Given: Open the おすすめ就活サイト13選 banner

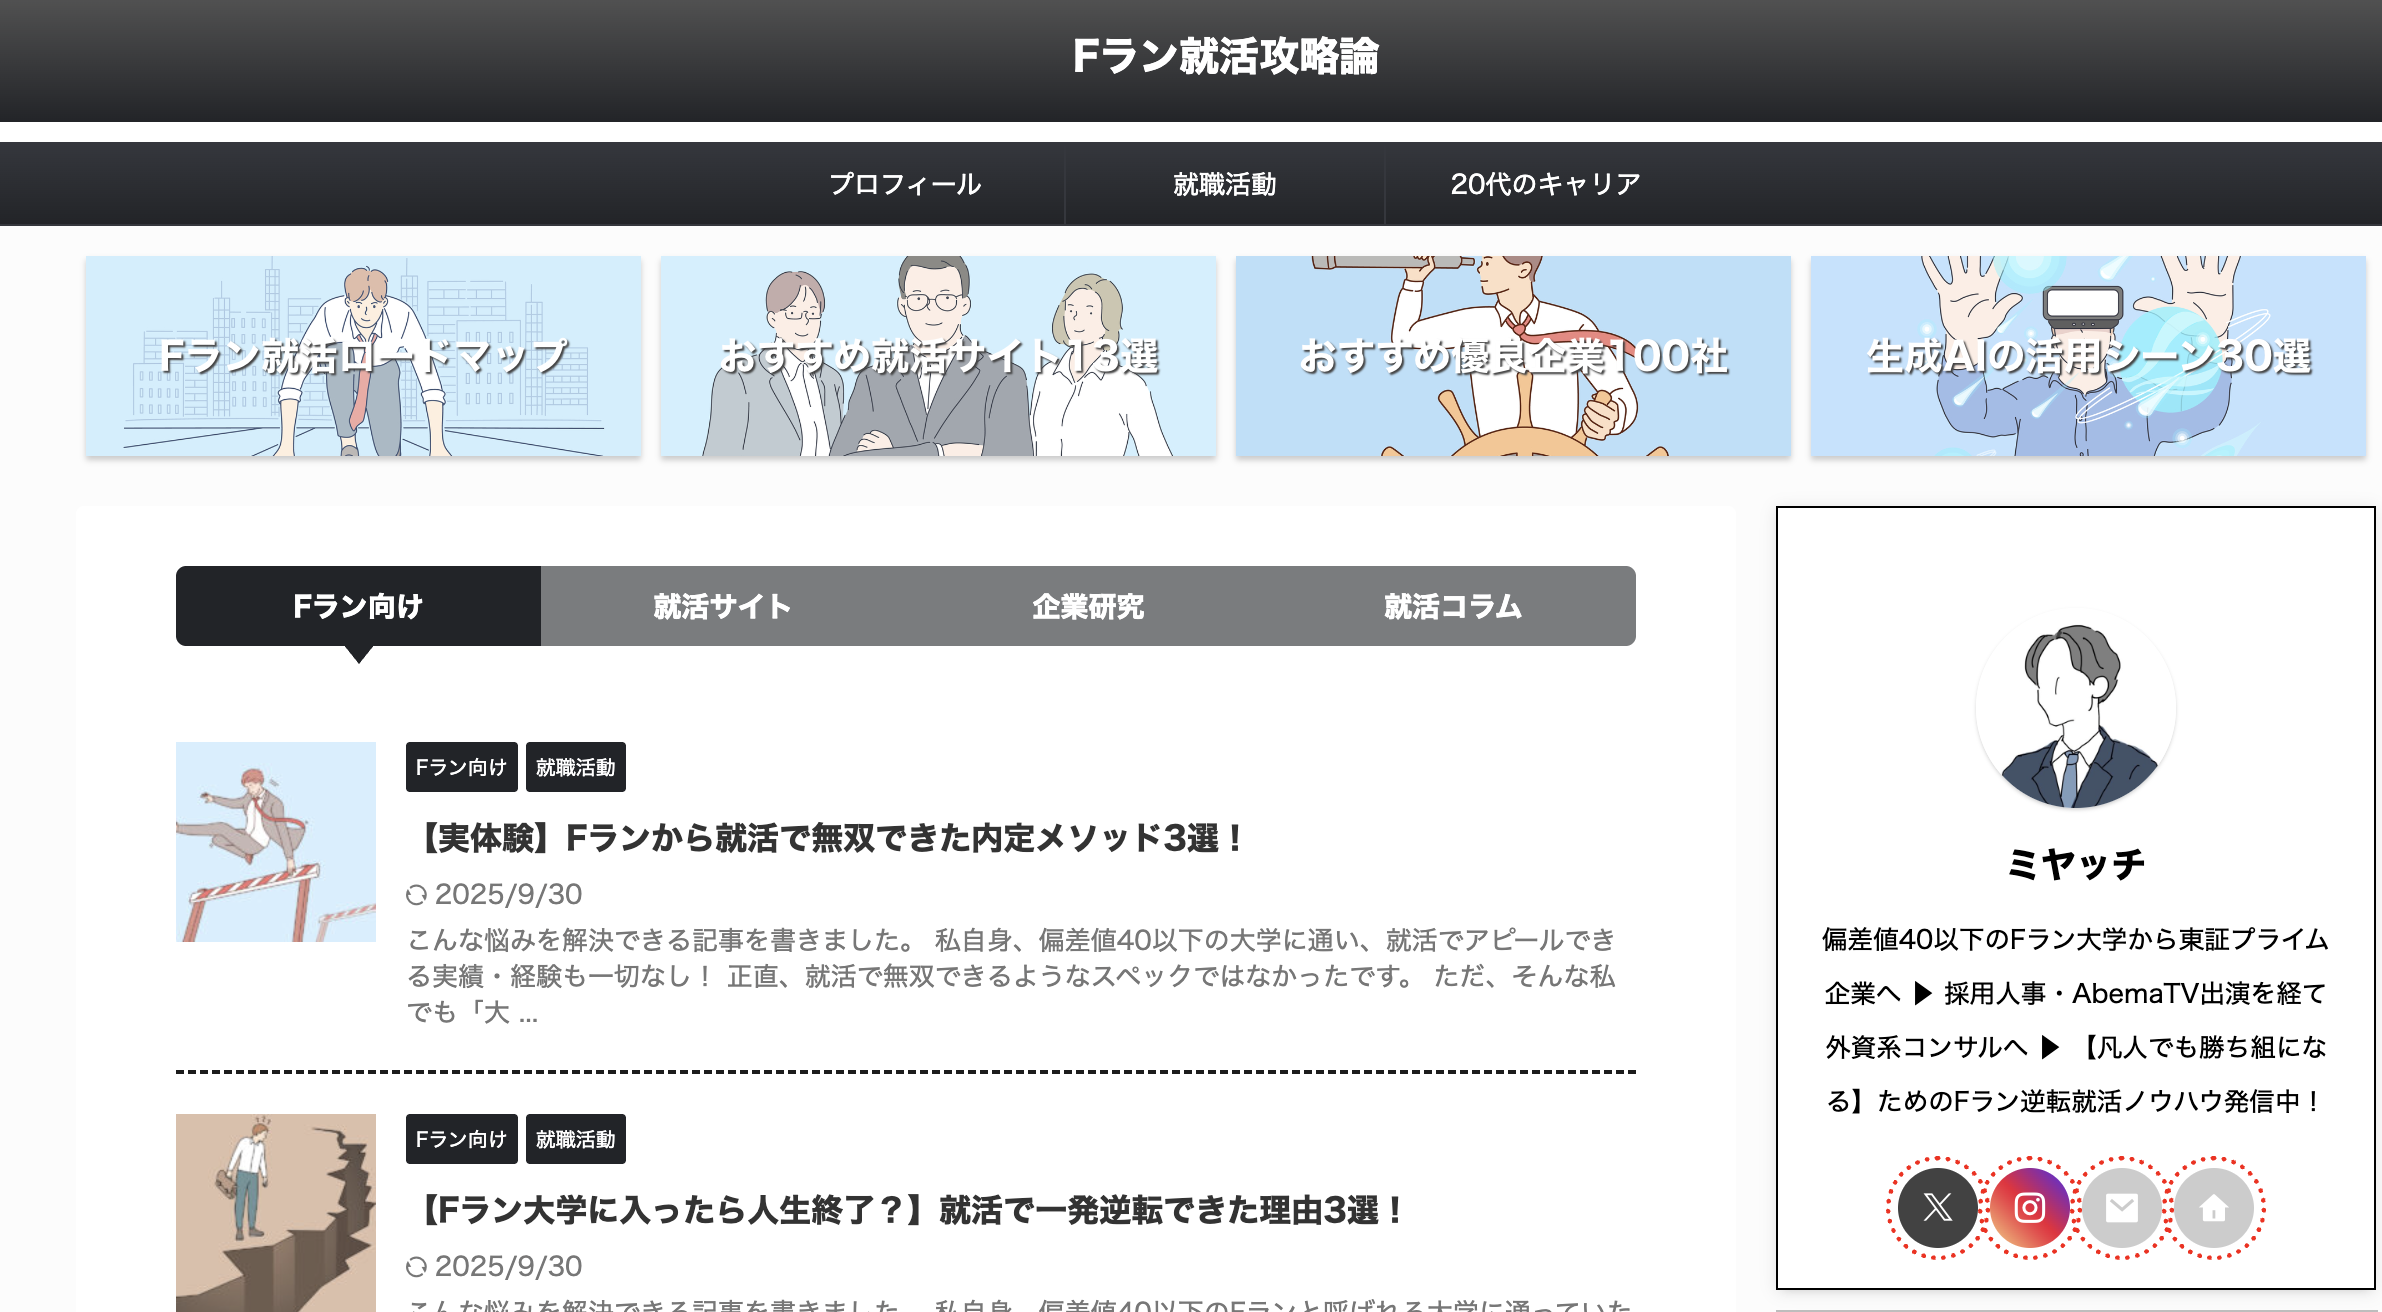Looking at the screenshot, I should tap(938, 356).
